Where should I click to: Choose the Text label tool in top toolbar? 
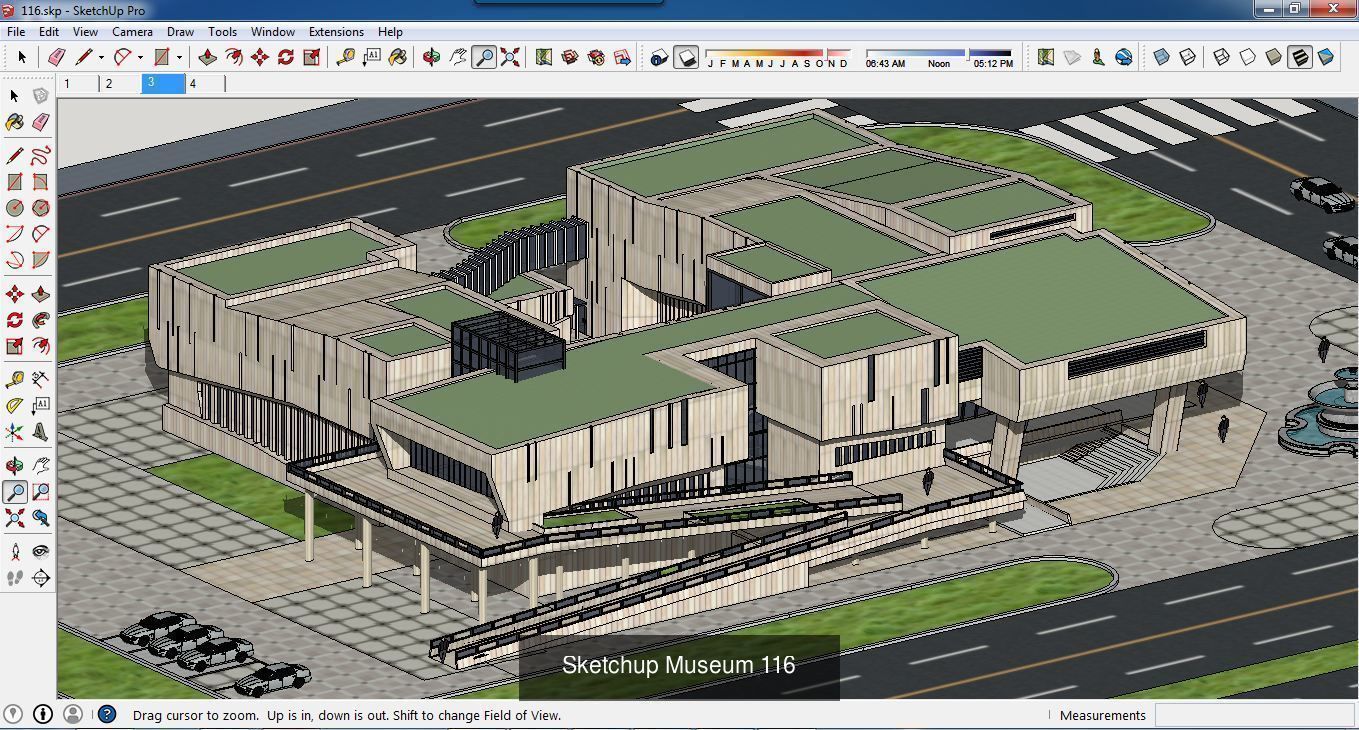[x=371, y=57]
